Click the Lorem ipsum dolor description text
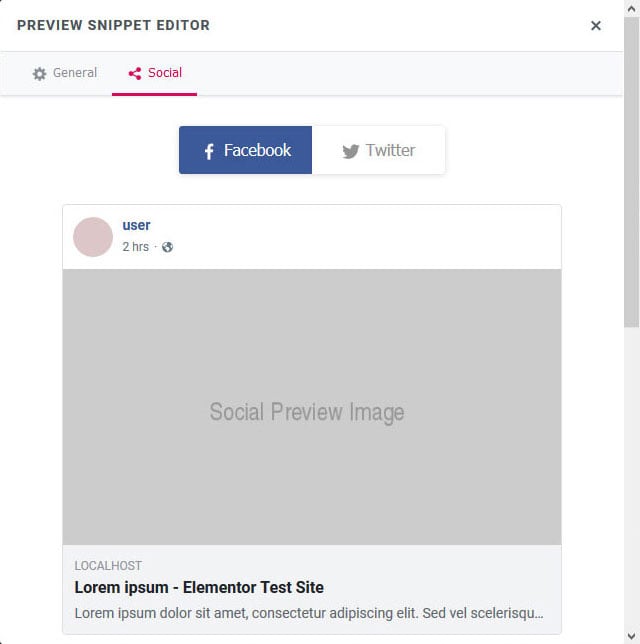This screenshot has width=640, height=644. point(309,612)
